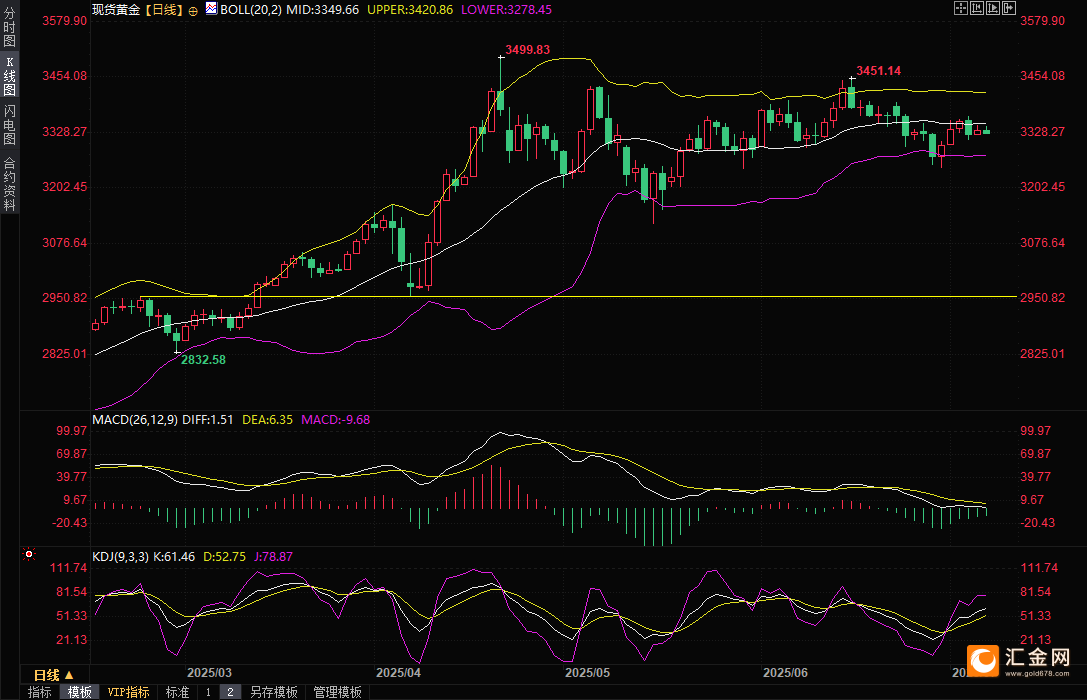This screenshot has height=700, width=1087.
Task: Click 另存模板 to save template
Action: pyautogui.click(x=273, y=692)
